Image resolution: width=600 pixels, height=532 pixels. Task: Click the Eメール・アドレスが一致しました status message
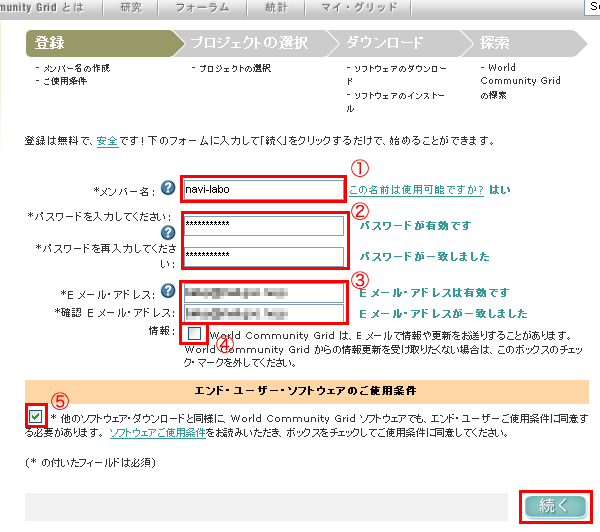pos(443,314)
